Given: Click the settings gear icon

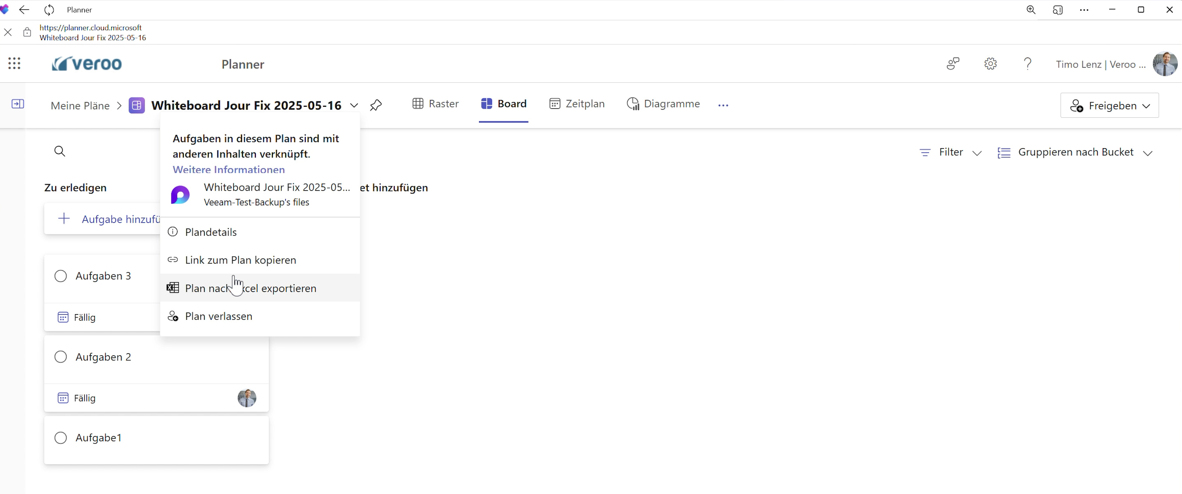Looking at the screenshot, I should 990,64.
